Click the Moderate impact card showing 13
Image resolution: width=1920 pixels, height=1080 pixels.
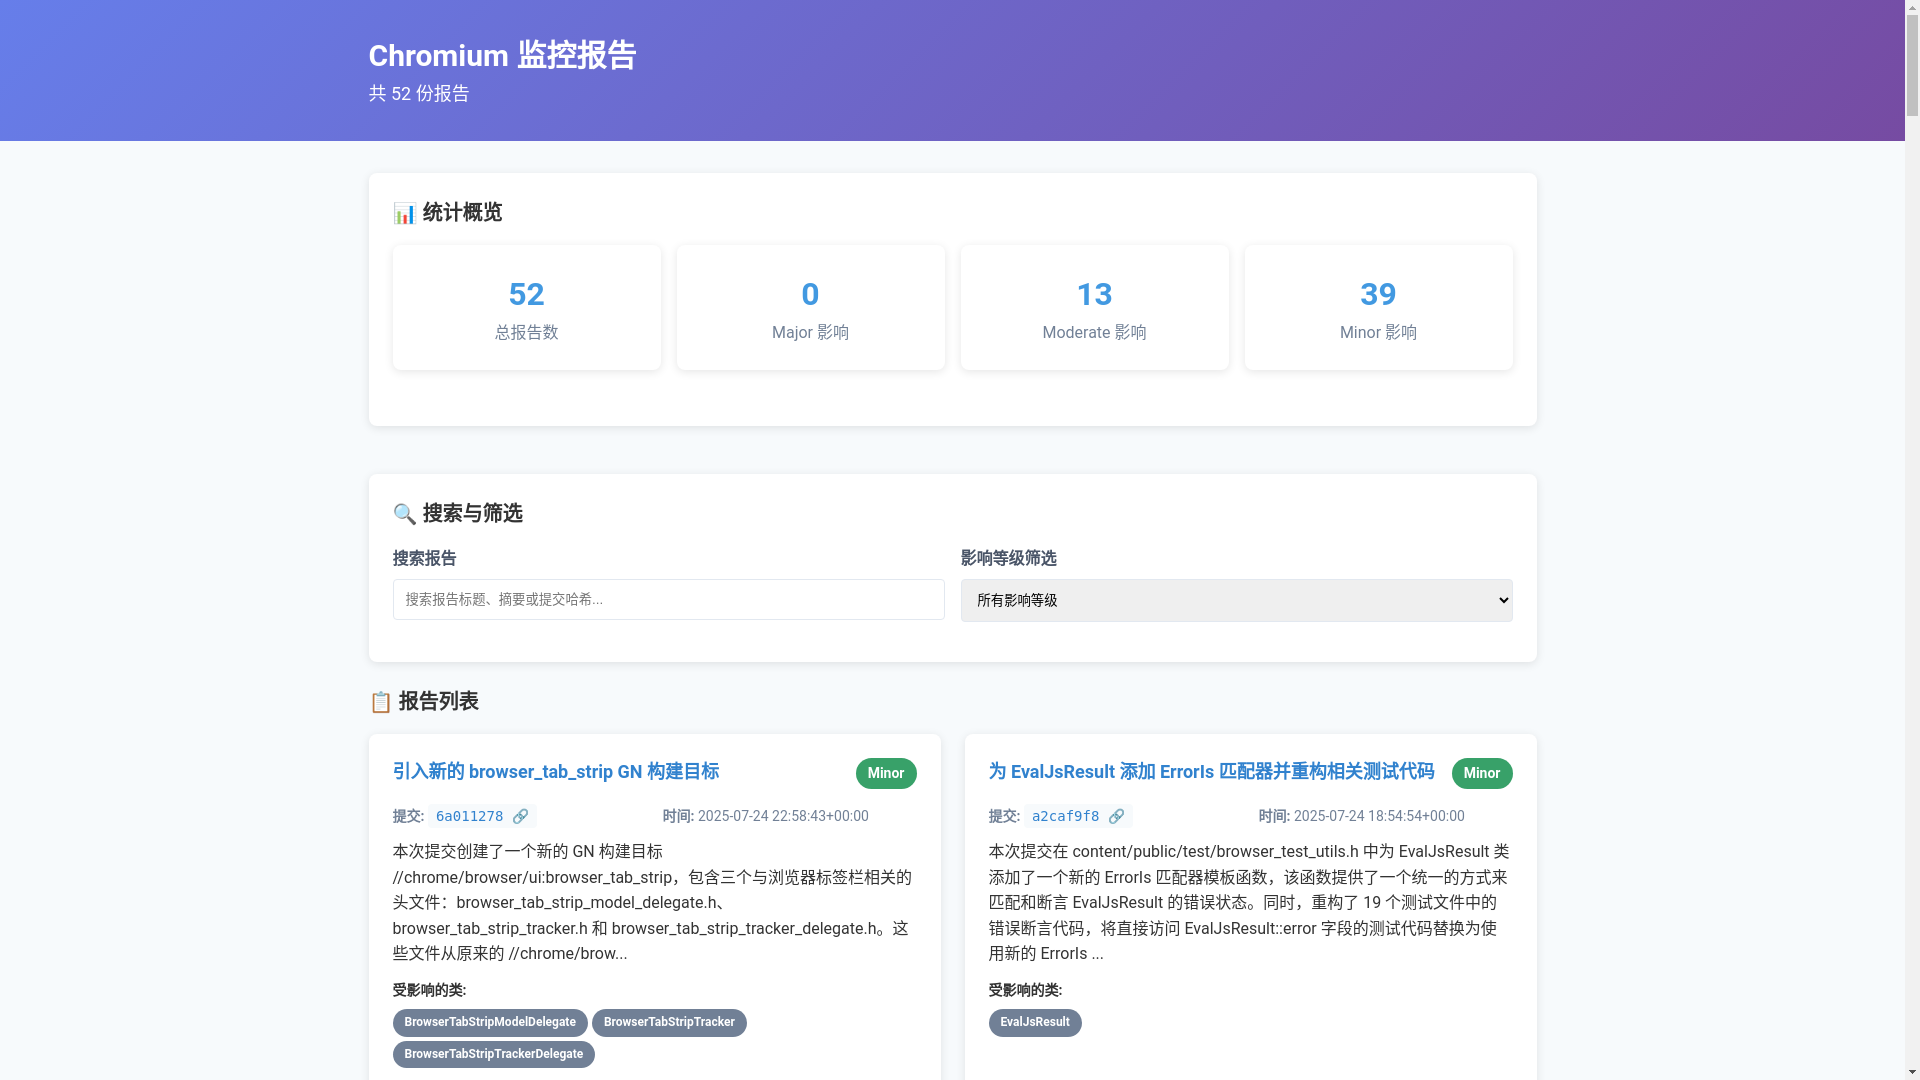1095,308
